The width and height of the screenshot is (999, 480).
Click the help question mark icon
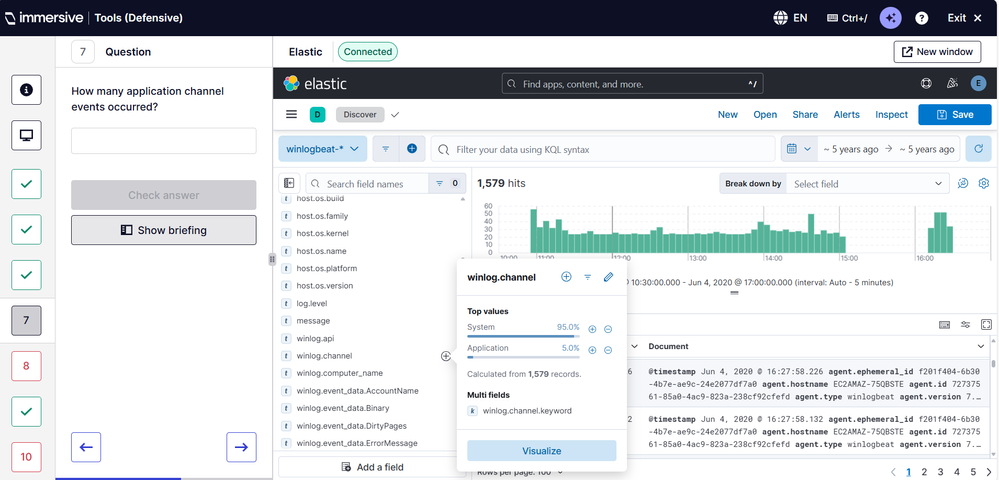[x=921, y=18]
